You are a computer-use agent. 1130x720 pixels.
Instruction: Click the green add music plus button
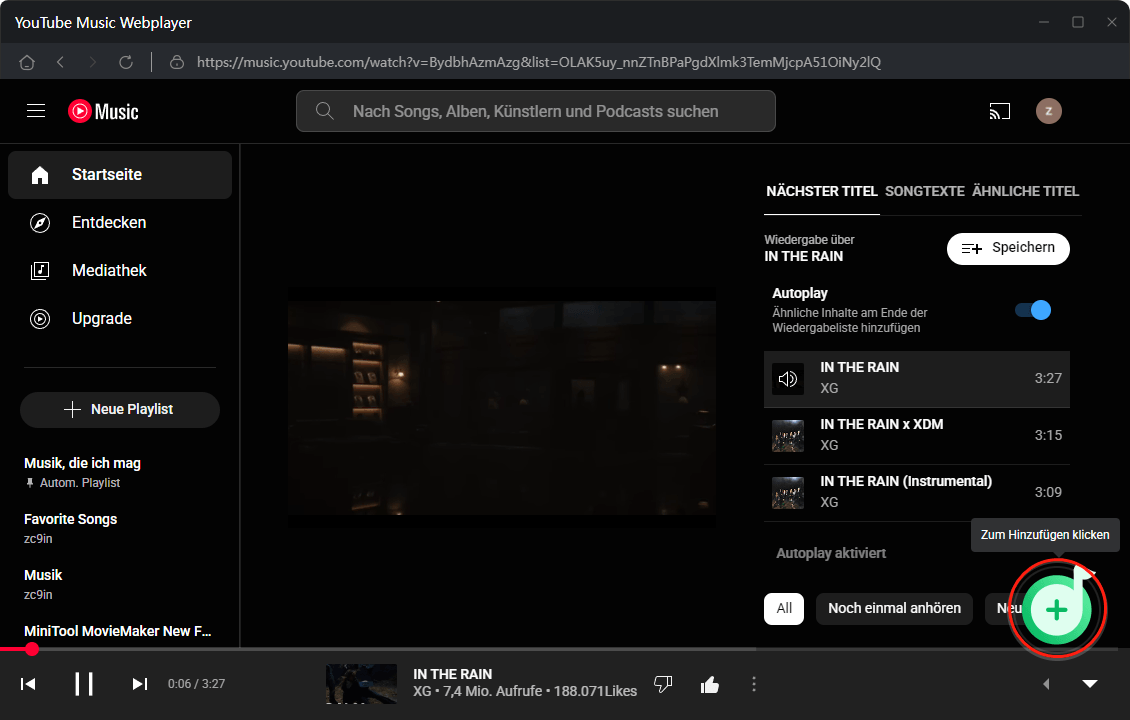(1056, 610)
